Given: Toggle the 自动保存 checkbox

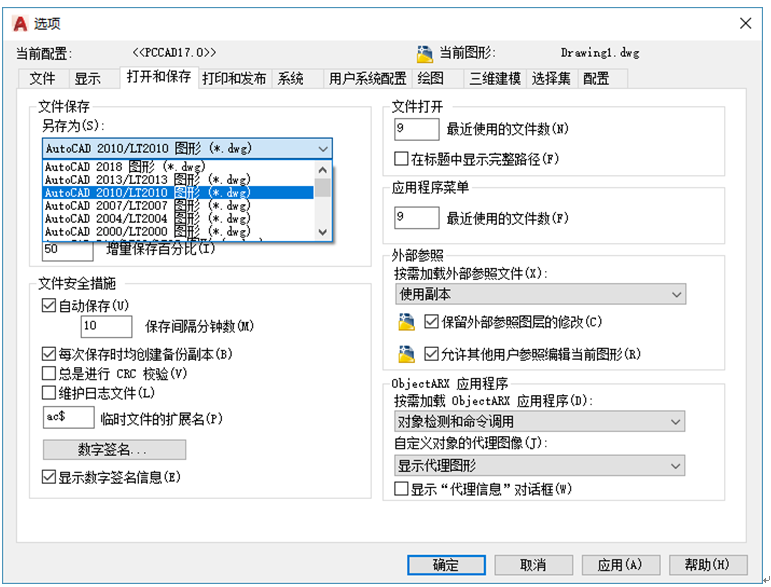Looking at the screenshot, I should click(49, 305).
